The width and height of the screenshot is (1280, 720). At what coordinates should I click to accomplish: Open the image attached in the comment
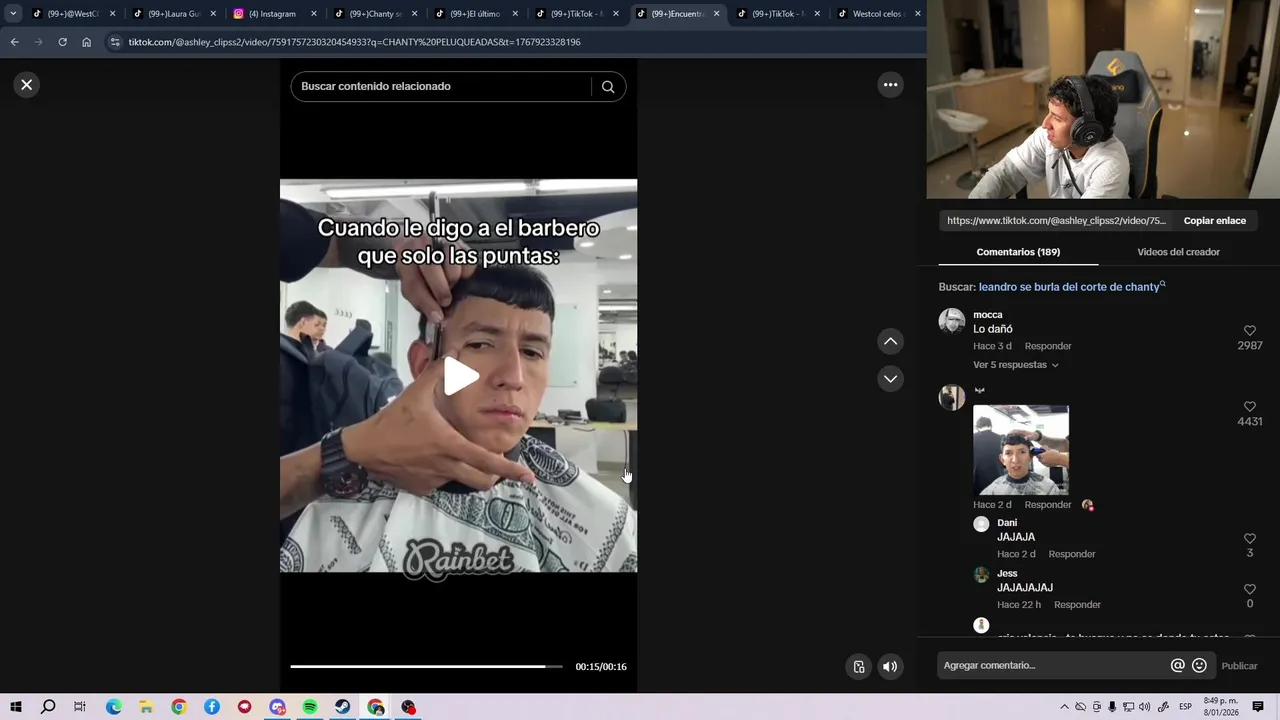1021,450
